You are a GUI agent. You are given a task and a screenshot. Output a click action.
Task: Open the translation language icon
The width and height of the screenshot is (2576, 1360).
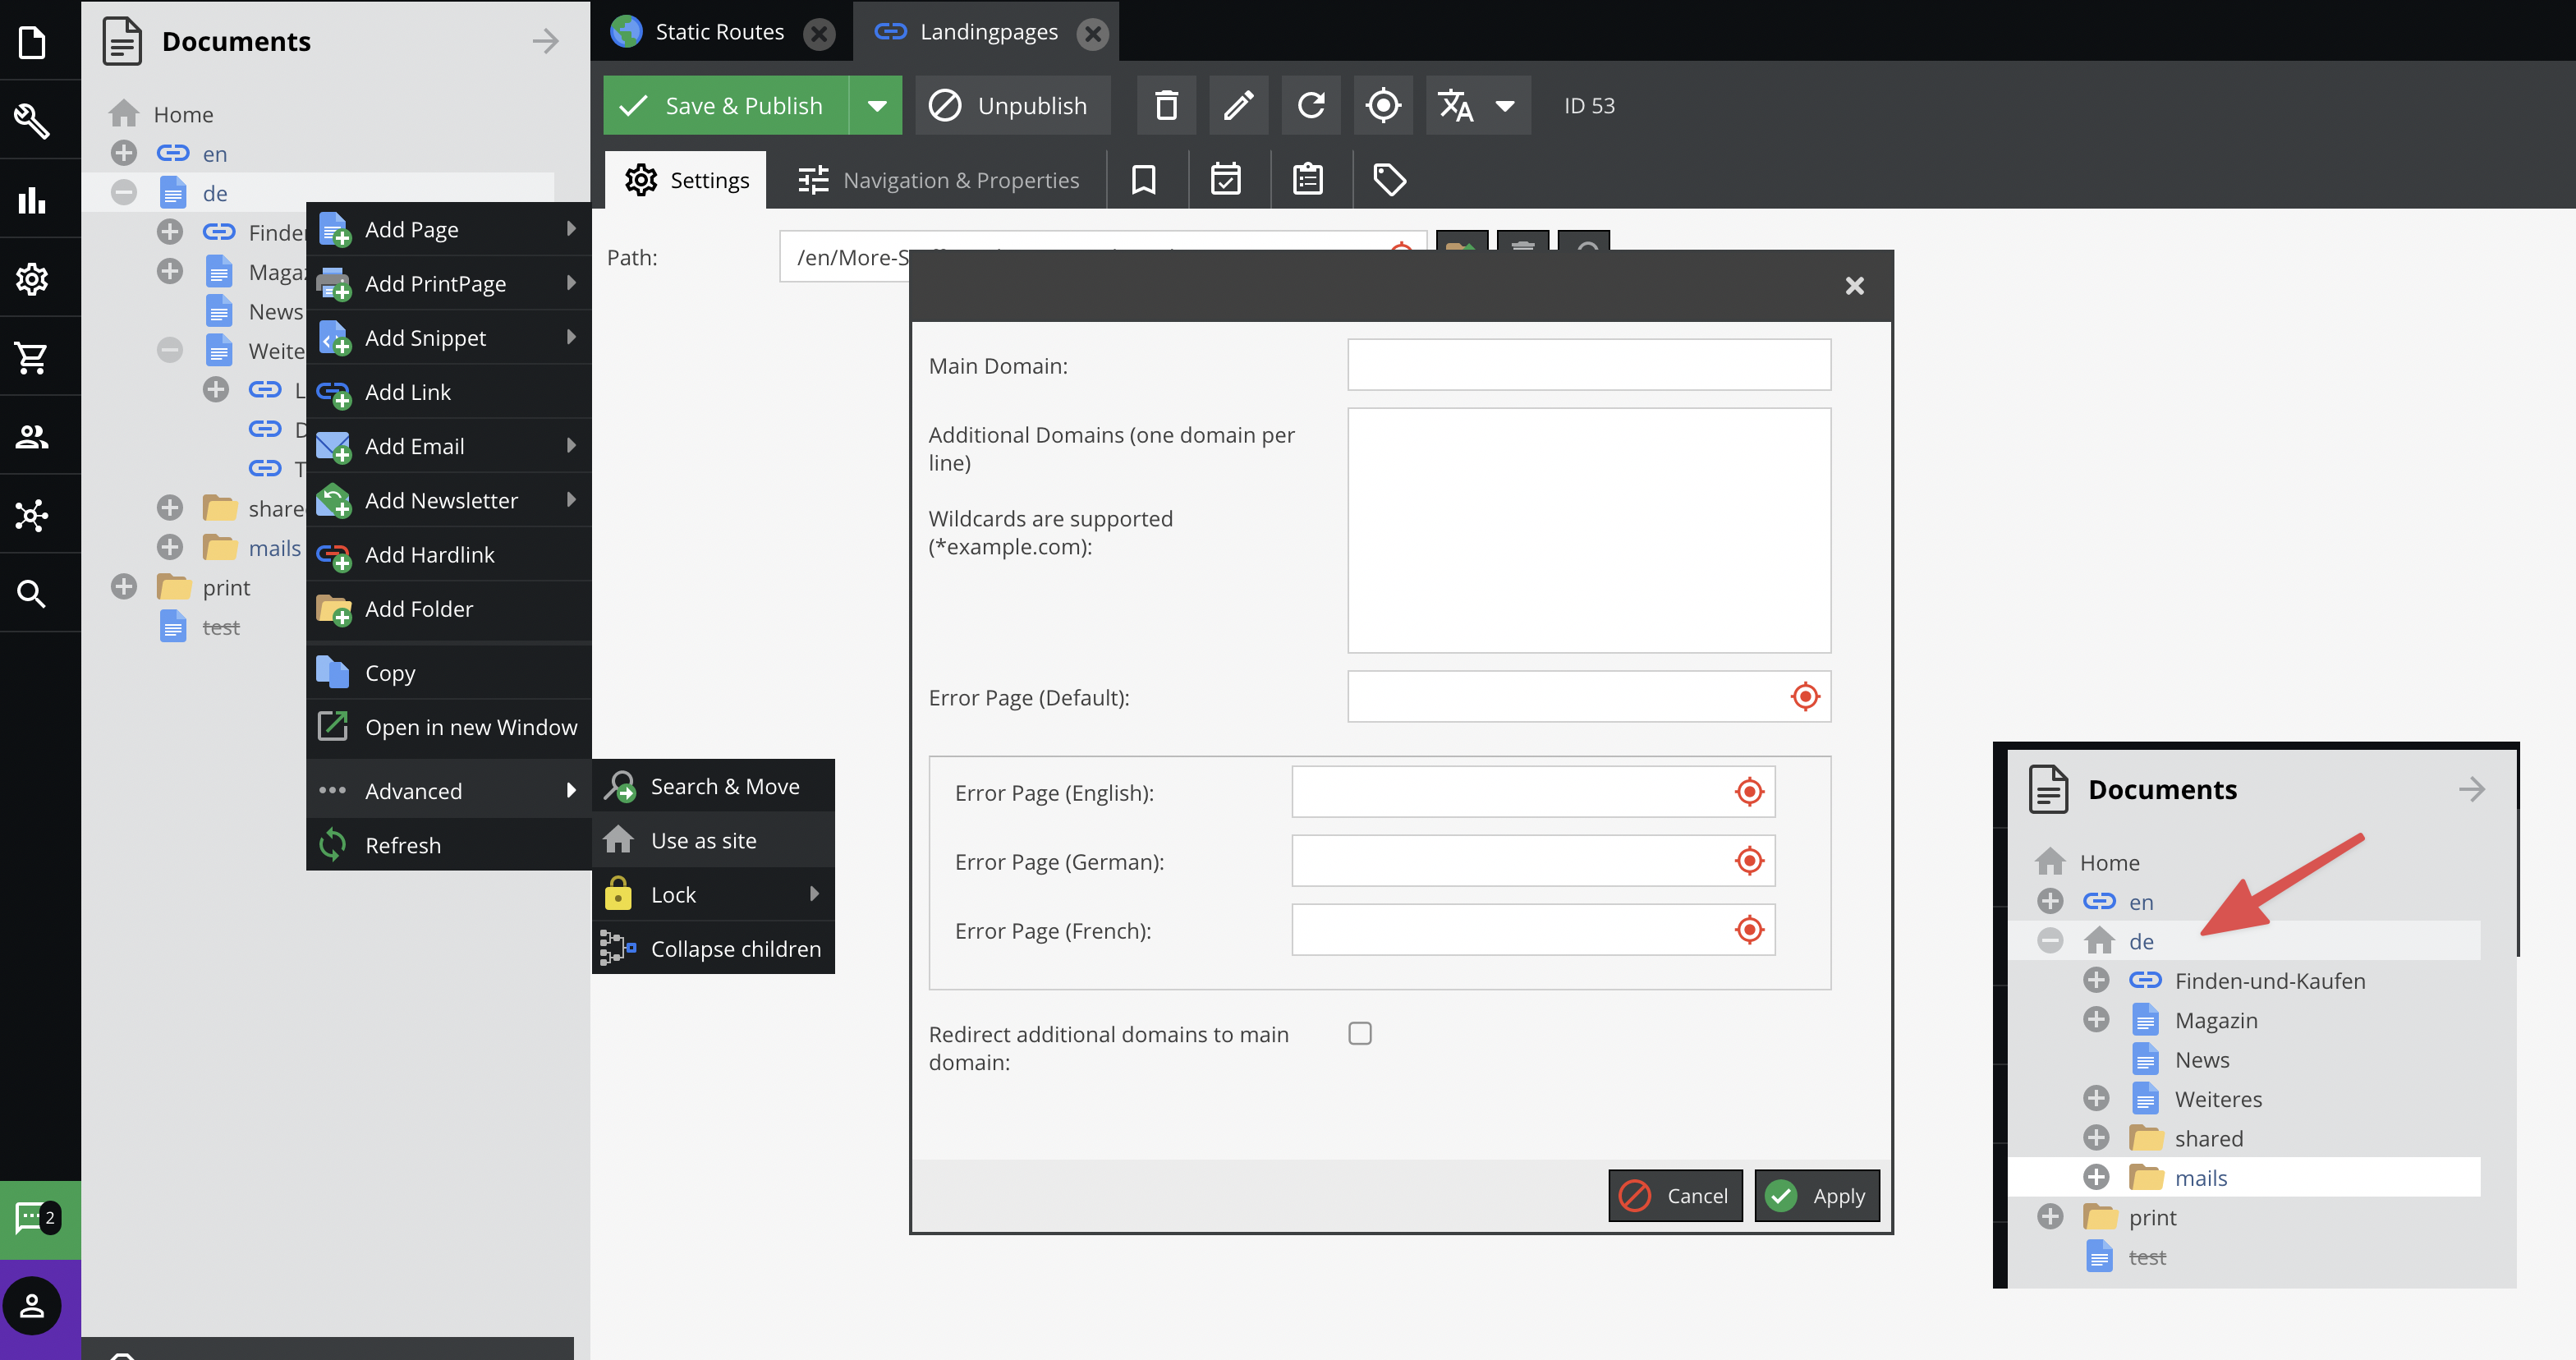[x=1456, y=105]
